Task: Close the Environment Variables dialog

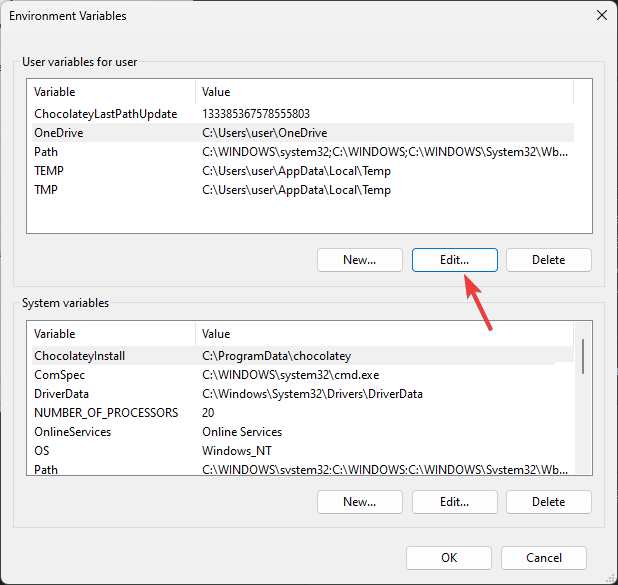Action: point(601,16)
